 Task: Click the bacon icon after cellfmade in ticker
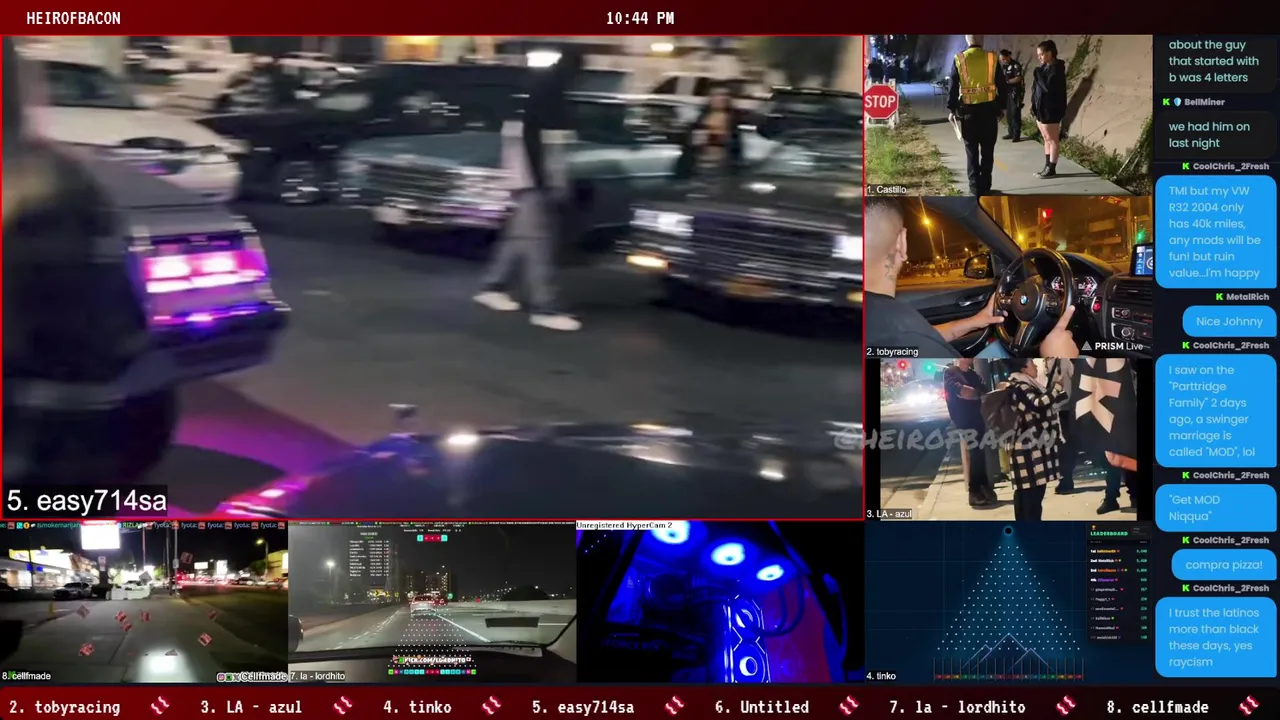(x=1249, y=706)
